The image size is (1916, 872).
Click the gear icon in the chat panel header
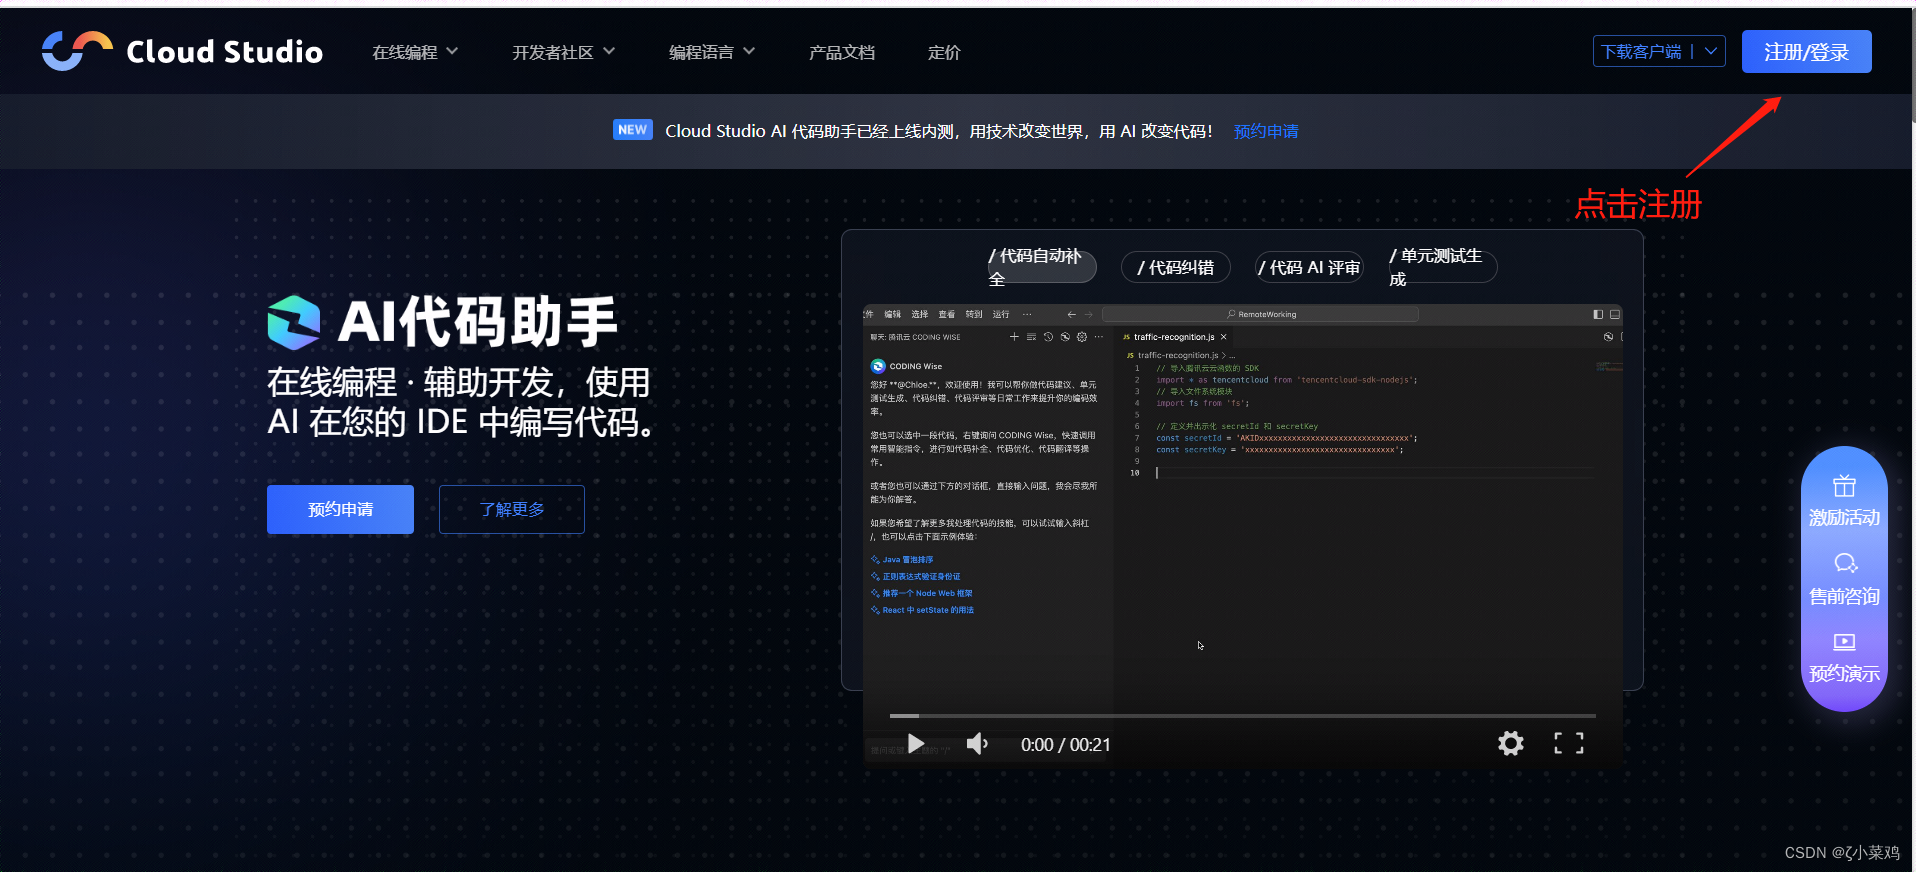[x=1082, y=337]
